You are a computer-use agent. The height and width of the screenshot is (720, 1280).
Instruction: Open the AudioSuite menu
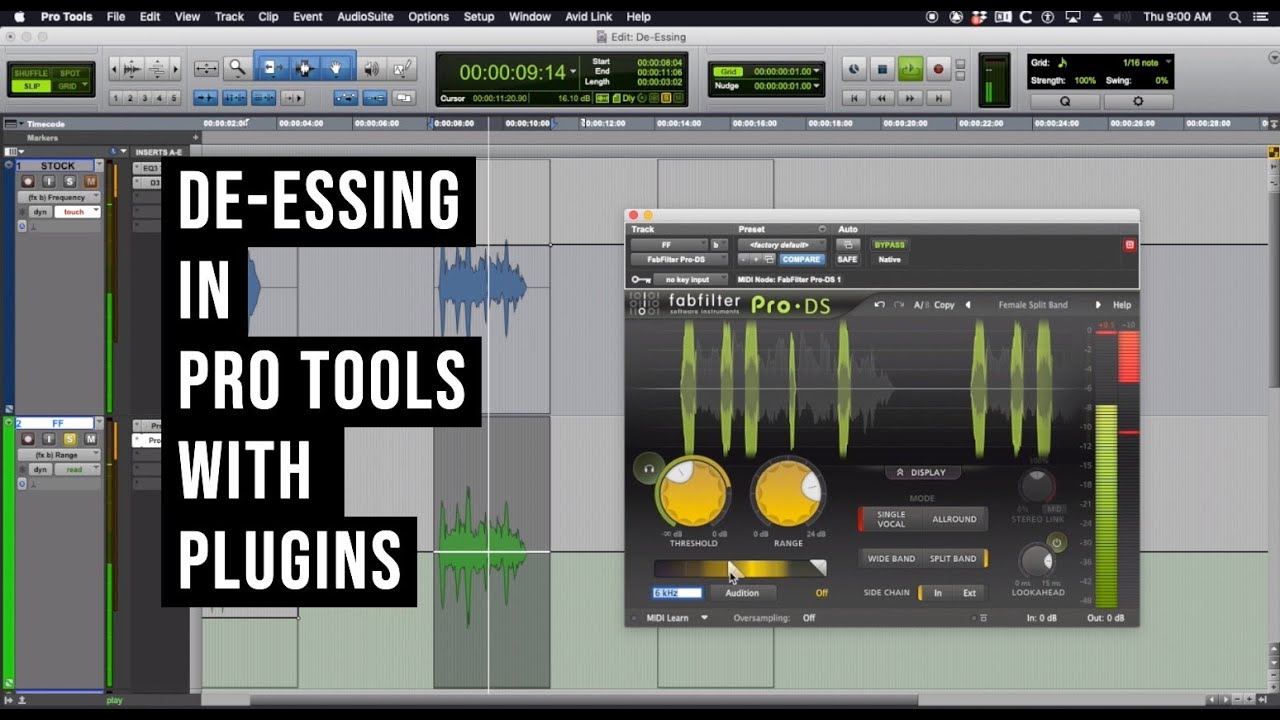pyautogui.click(x=364, y=17)
